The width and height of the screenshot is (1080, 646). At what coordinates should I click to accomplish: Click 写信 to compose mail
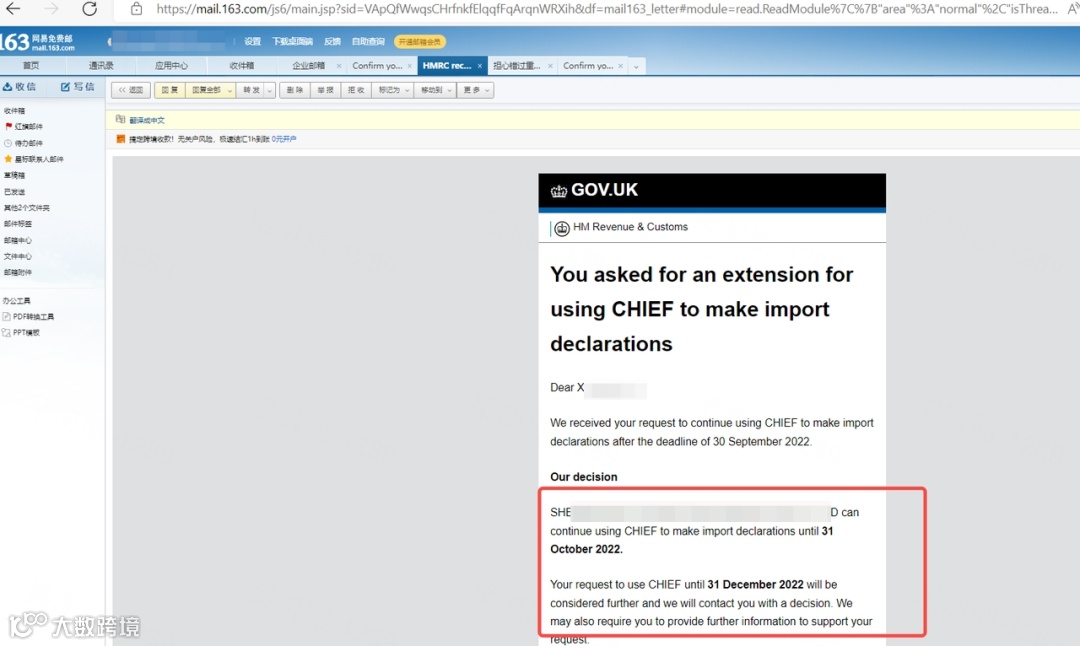[83, 87]
